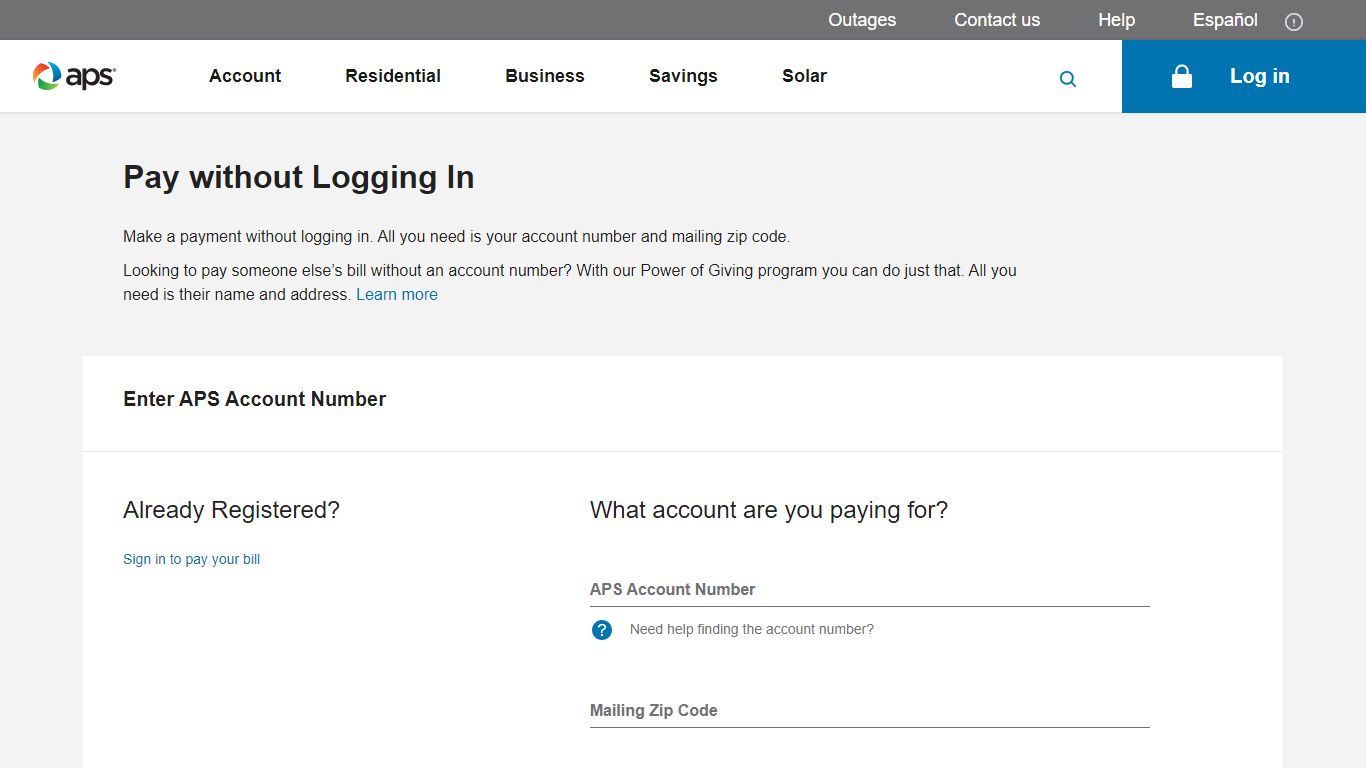Click the alert circle icon beside Español
The image size is (1366, 768).
[x=1294, y=21]
